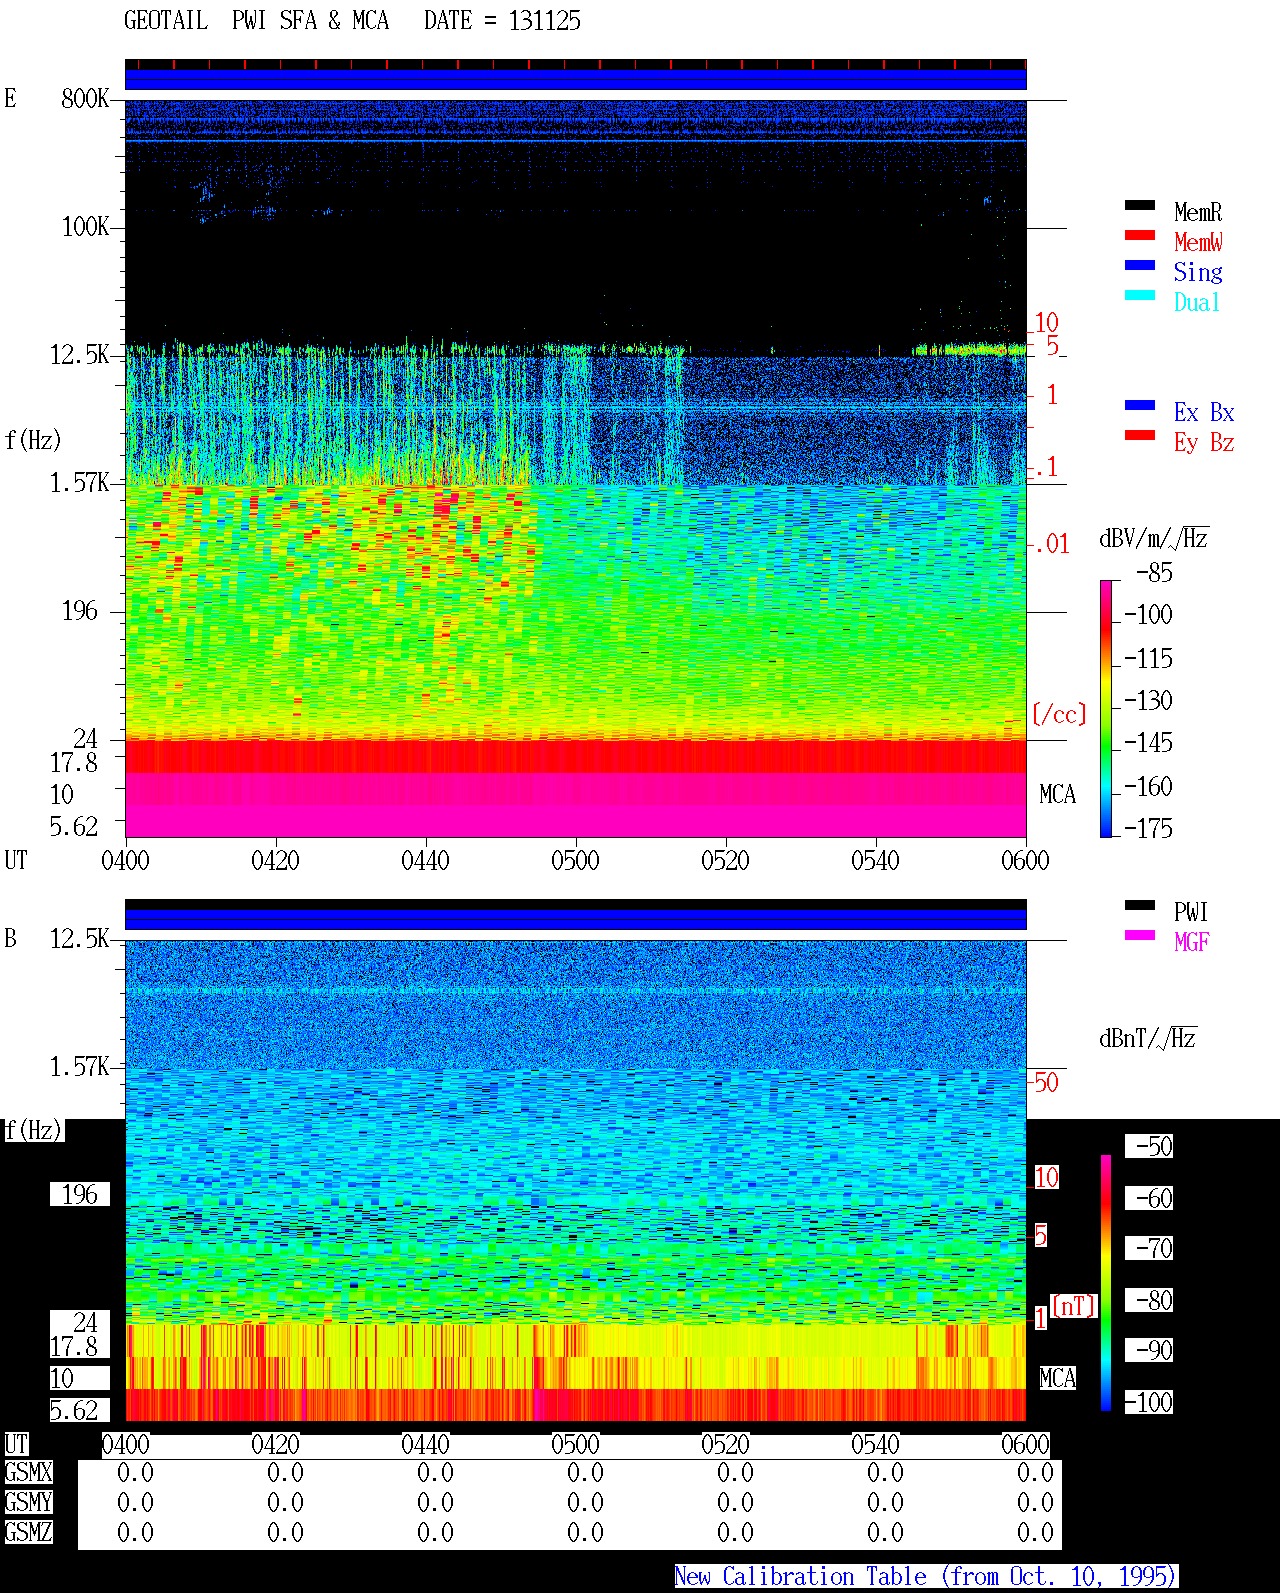Click the dBnT/√Hz vertical color scale bar
This screenshot has height=1593, width=1280.
click(1106, 1283)
